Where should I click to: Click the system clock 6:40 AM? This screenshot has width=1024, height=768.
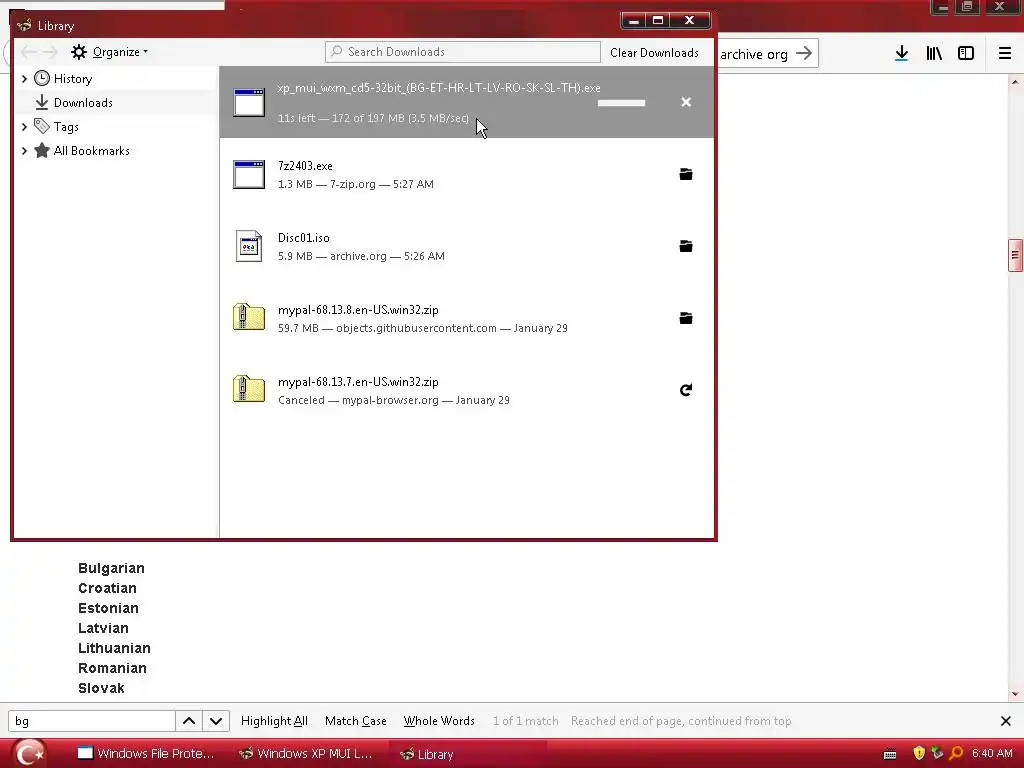click(992, 753)
